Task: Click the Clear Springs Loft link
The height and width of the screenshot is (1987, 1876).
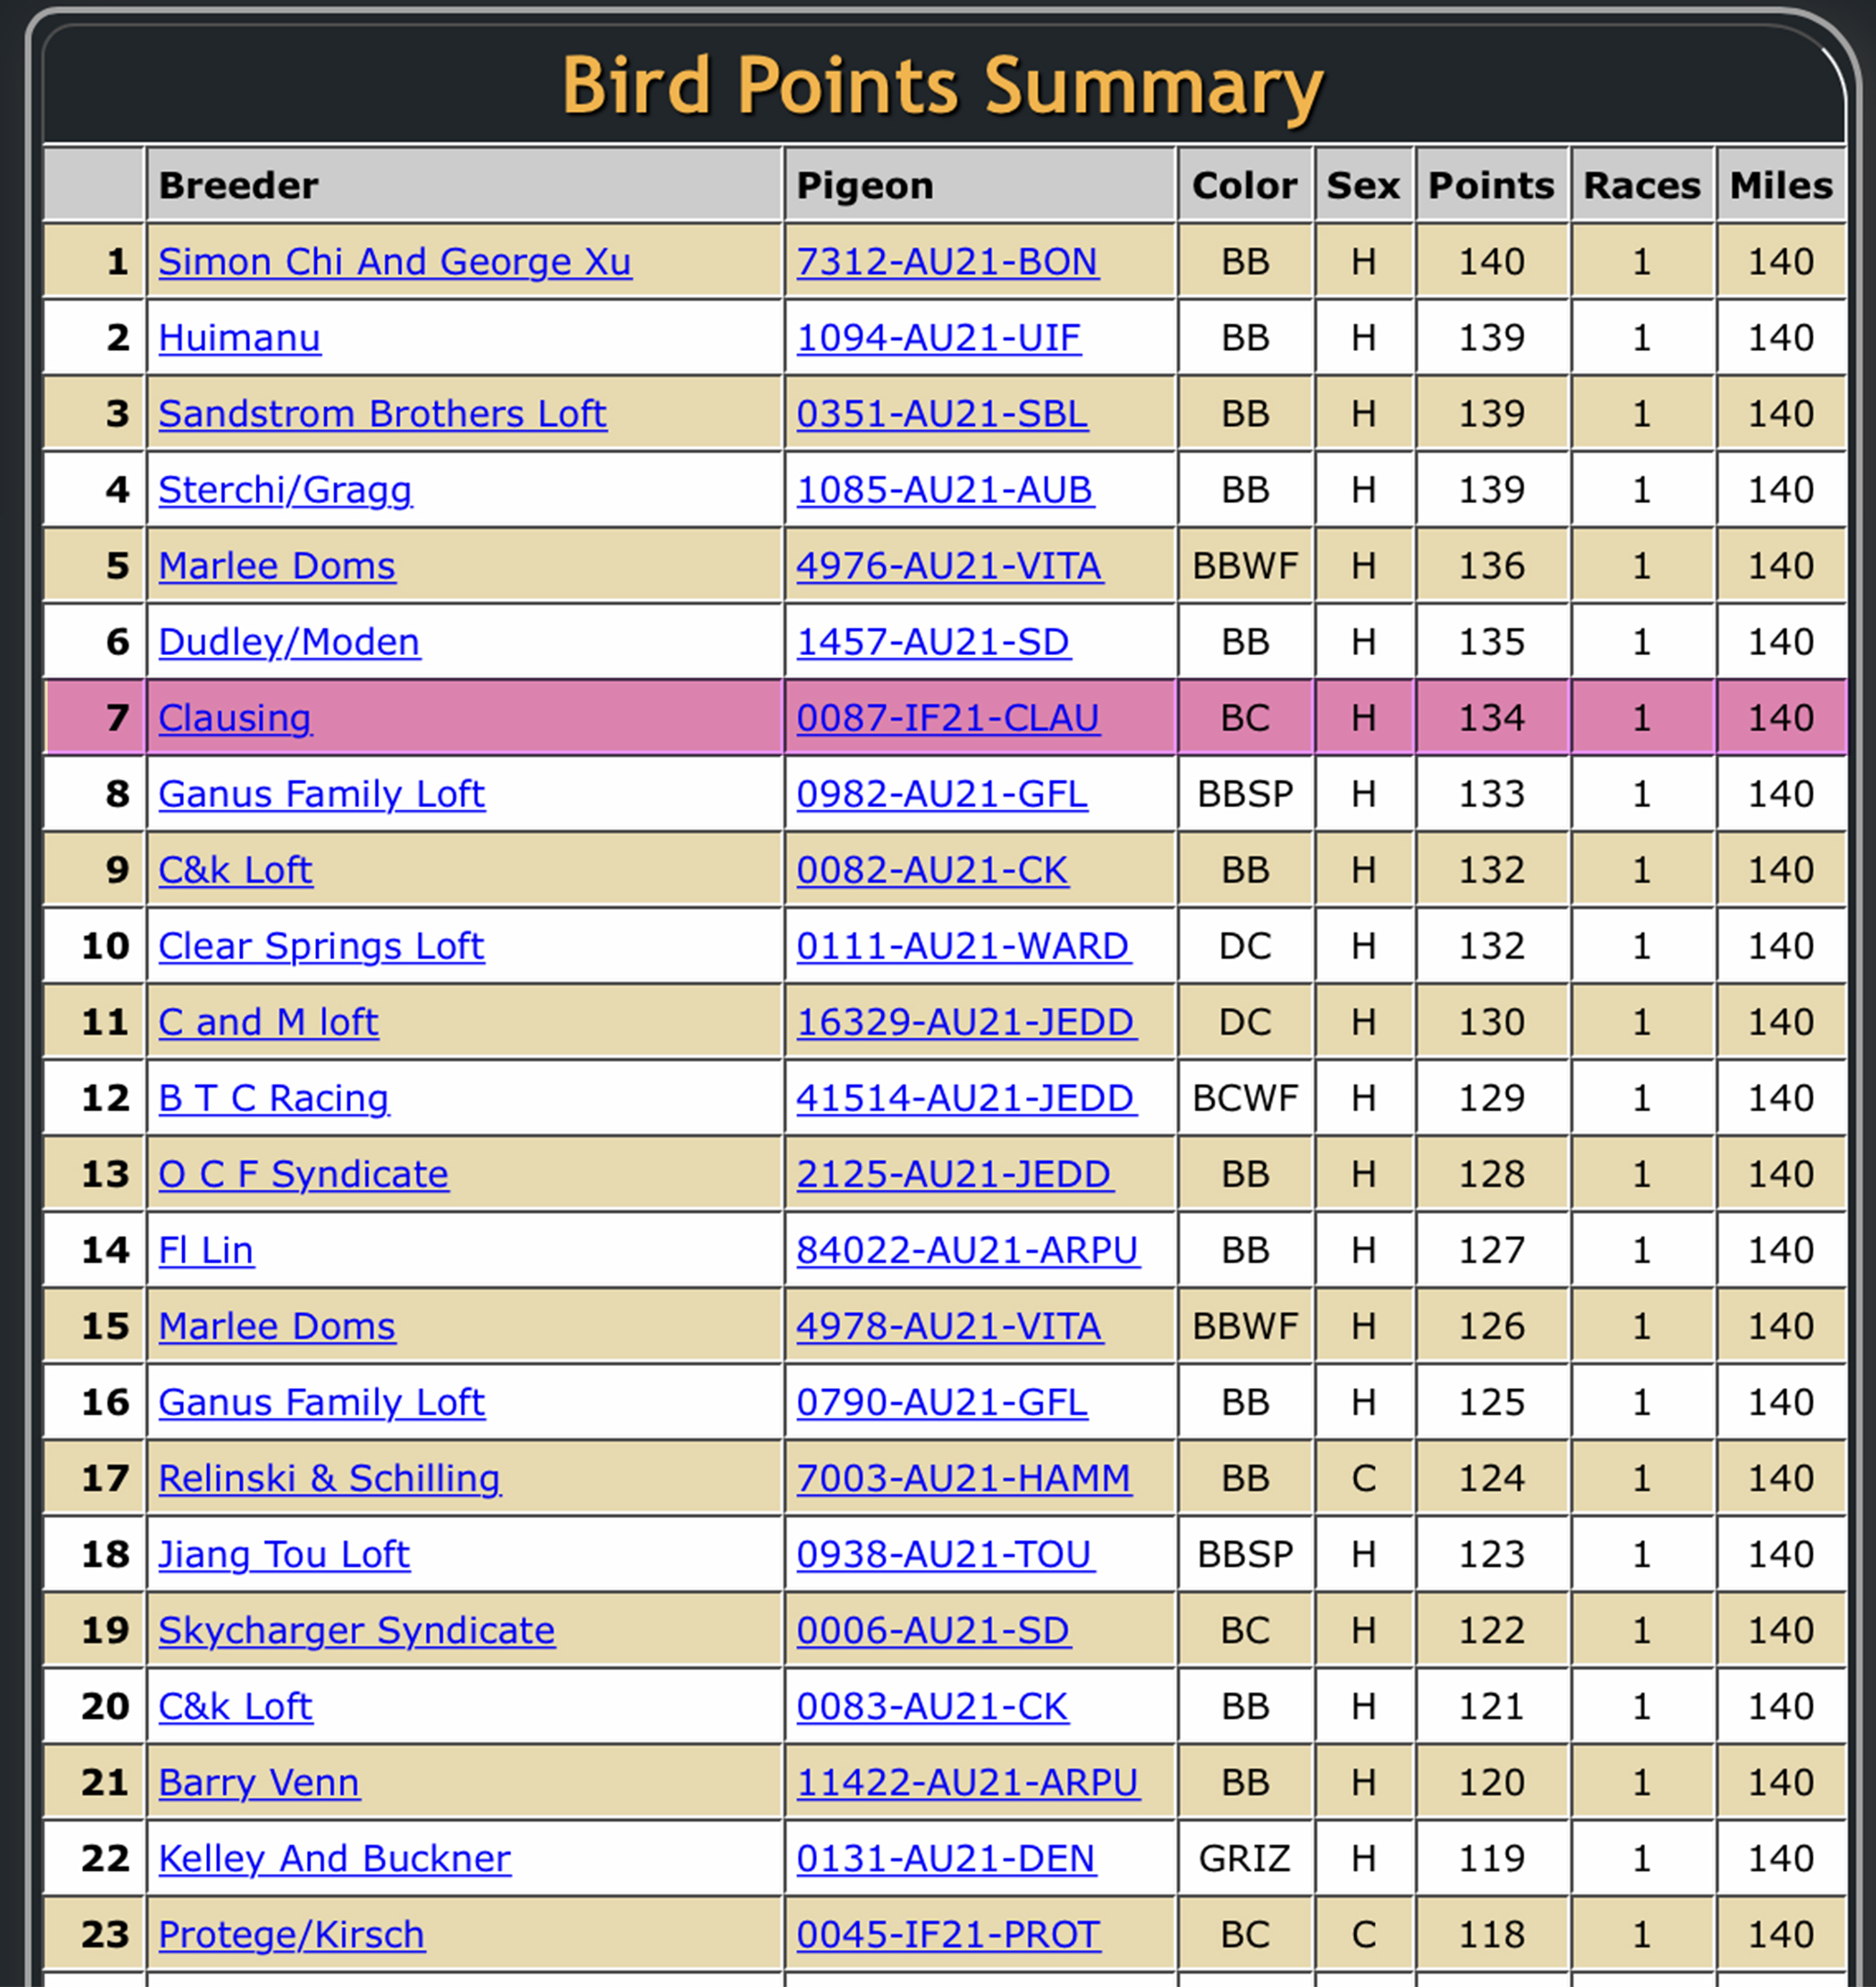Action: [x=321, y=946]
